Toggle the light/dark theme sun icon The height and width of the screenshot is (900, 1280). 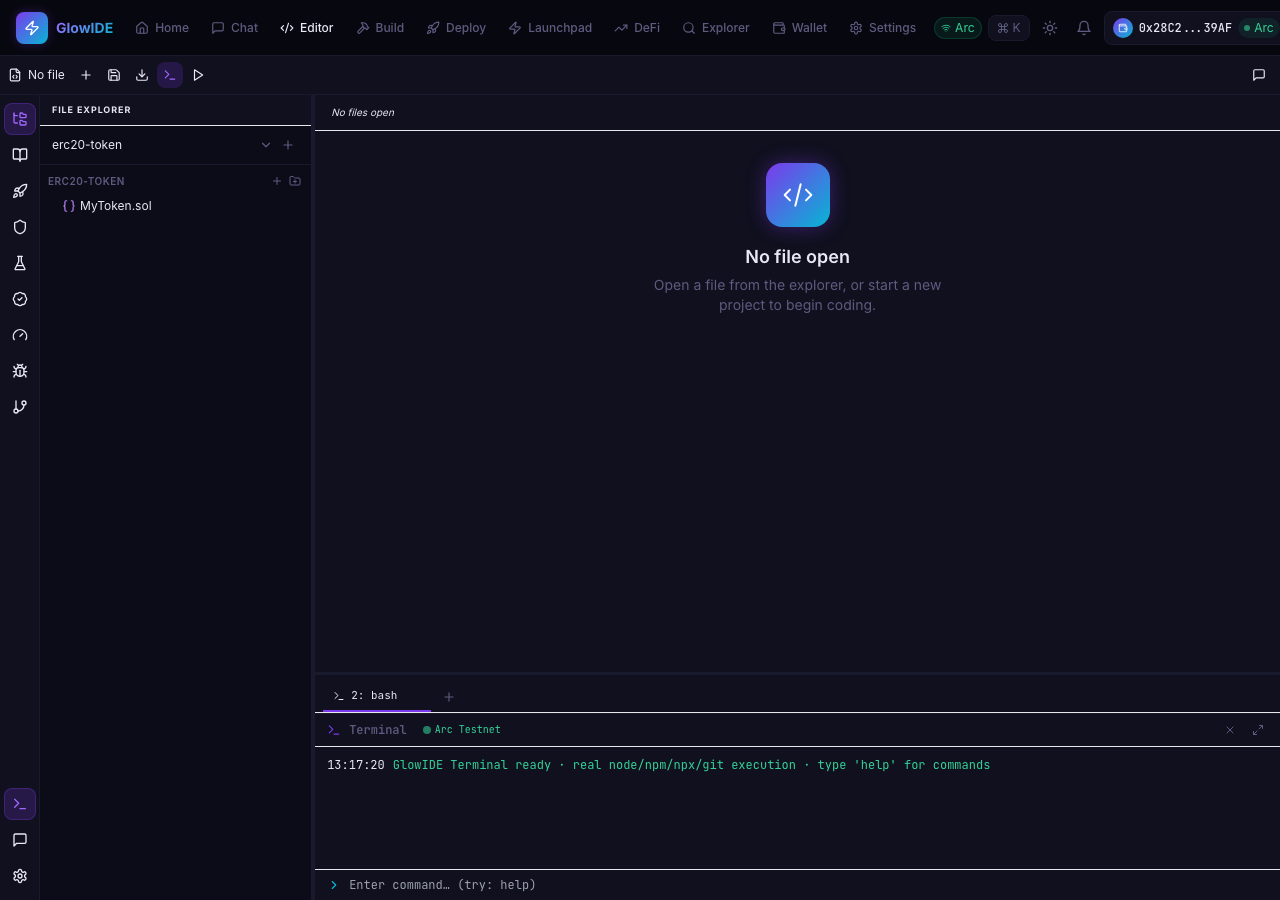[1050, 28]
